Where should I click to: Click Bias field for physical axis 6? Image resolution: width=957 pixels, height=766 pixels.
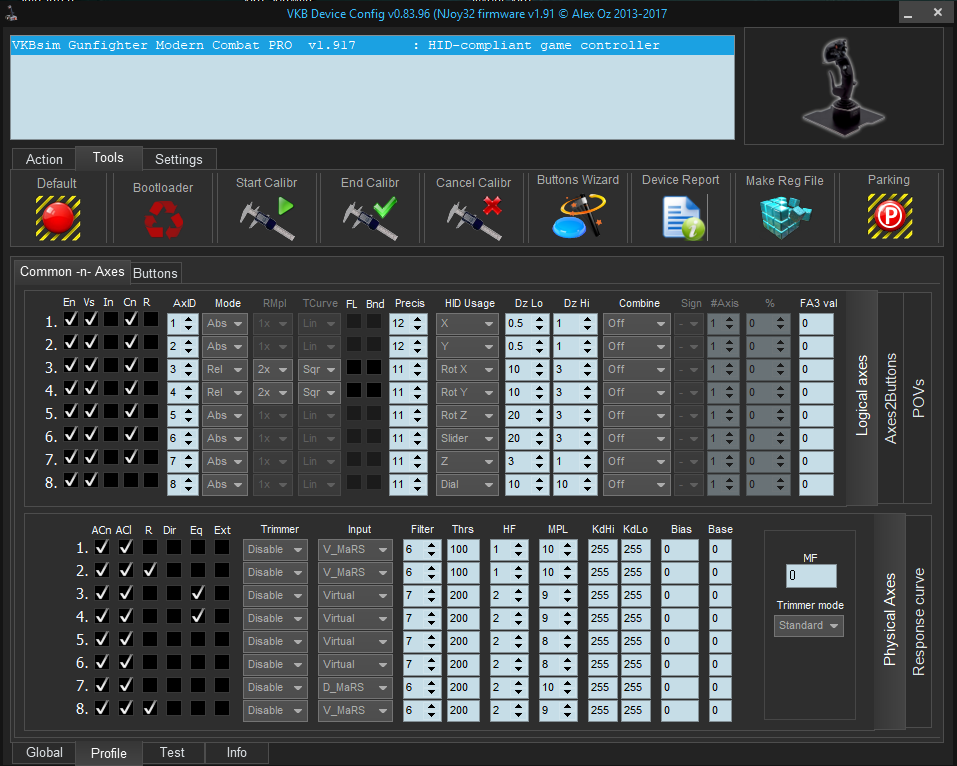[679, 664]
